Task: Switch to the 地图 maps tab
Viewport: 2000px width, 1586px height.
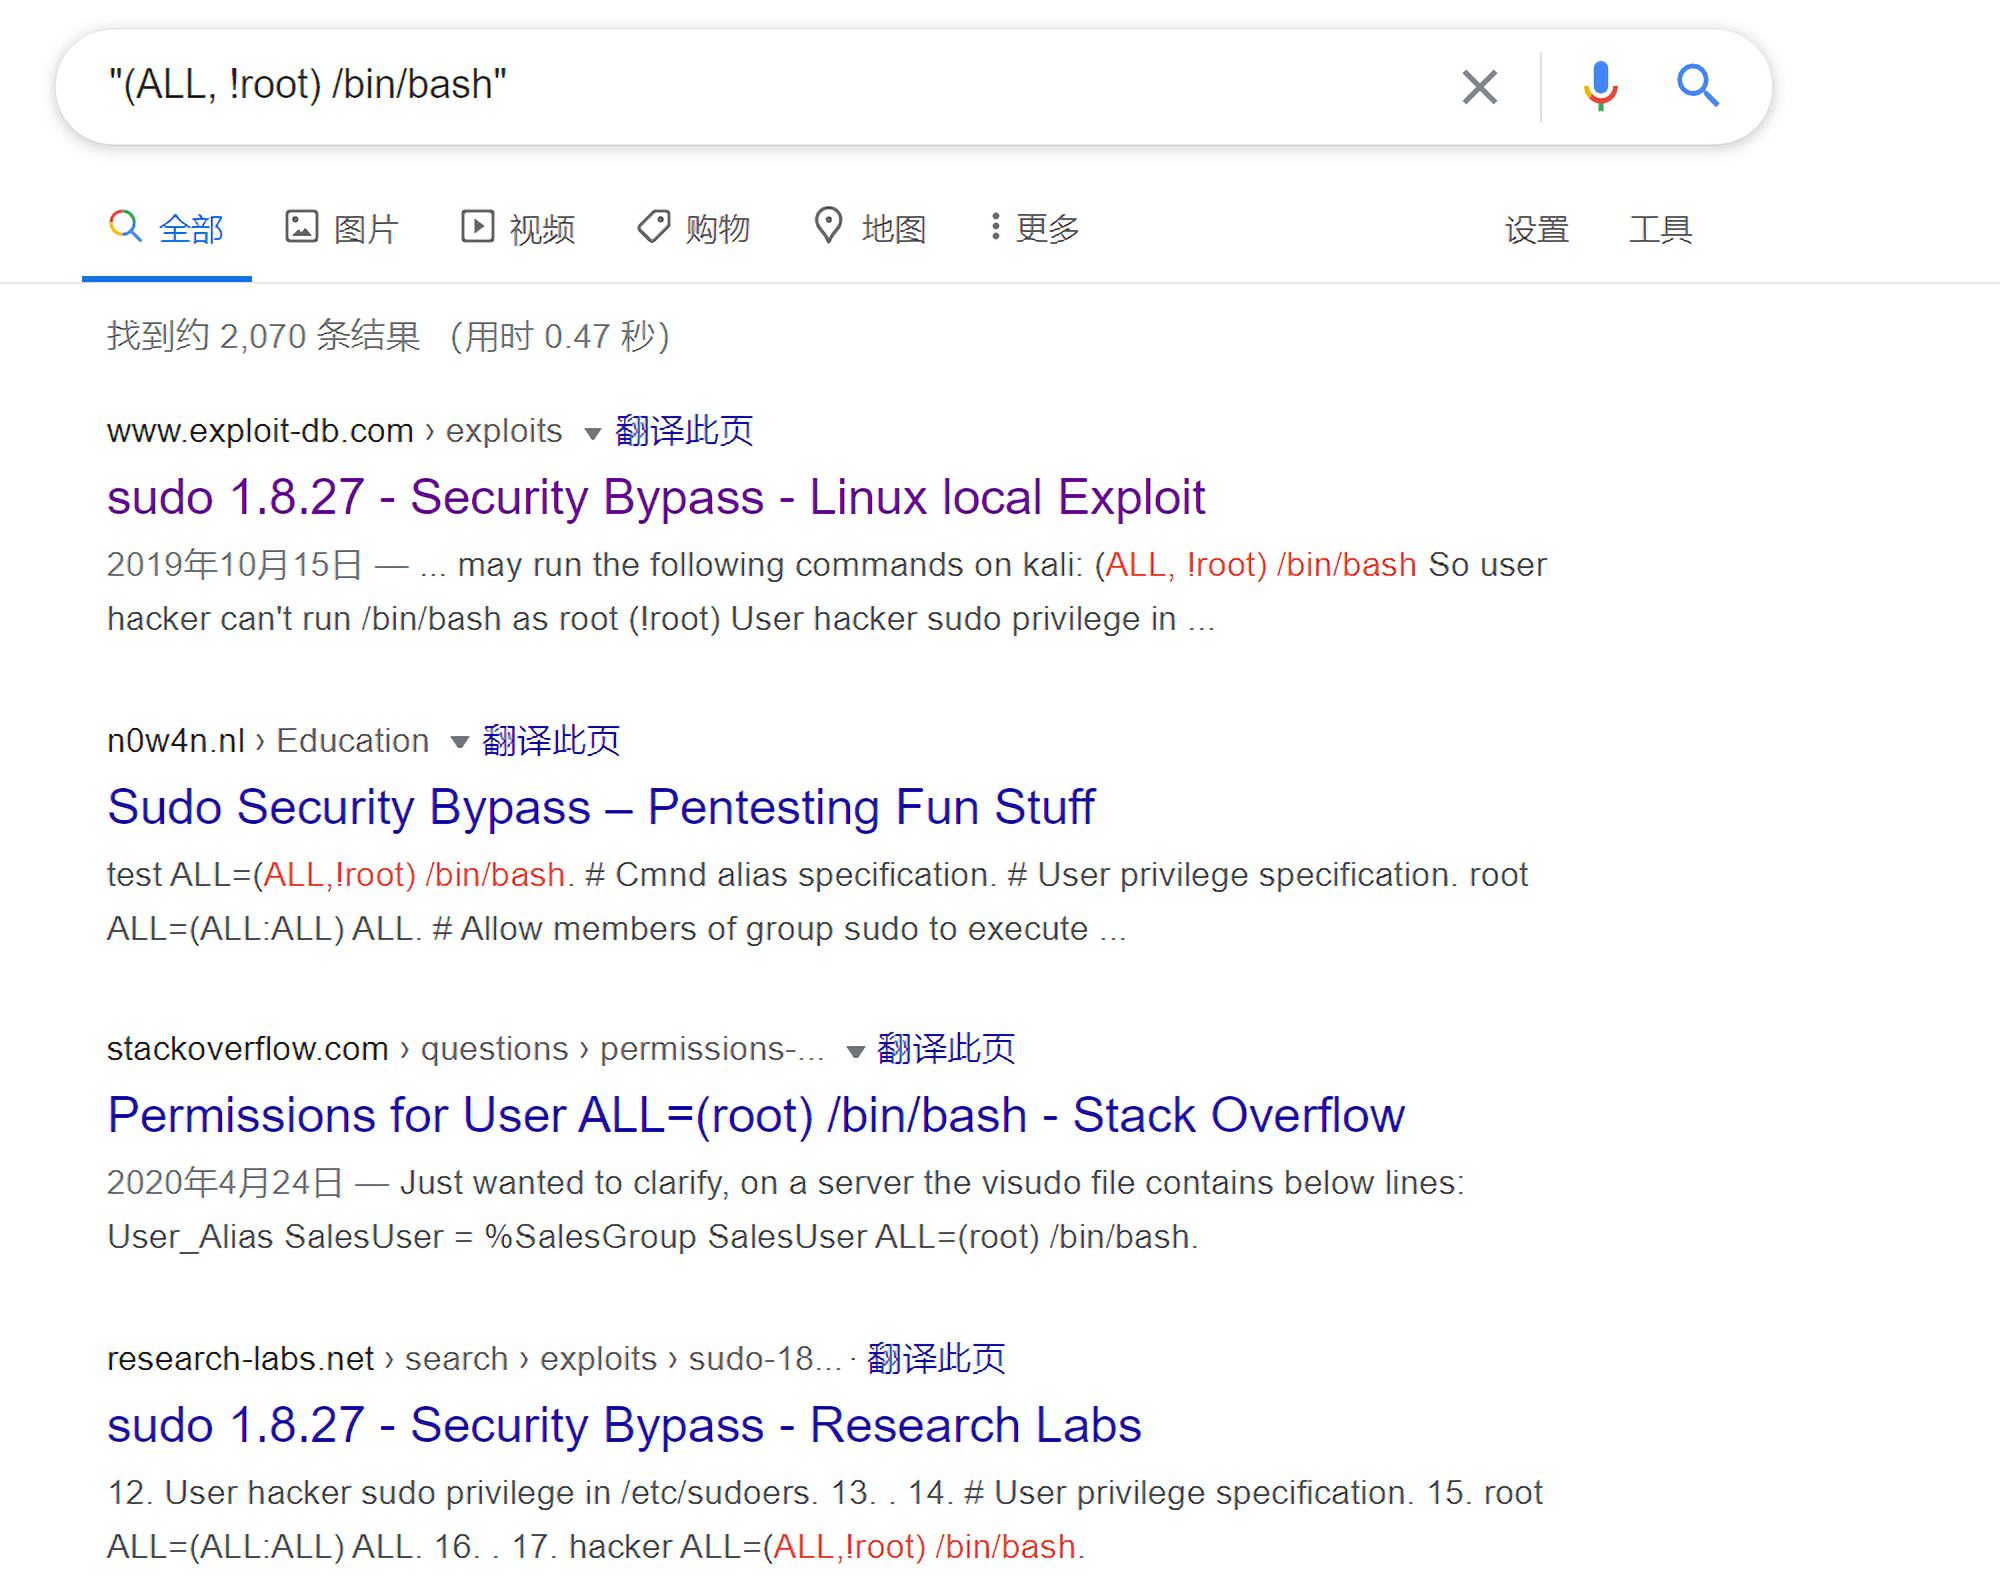Action: [870, 228]
